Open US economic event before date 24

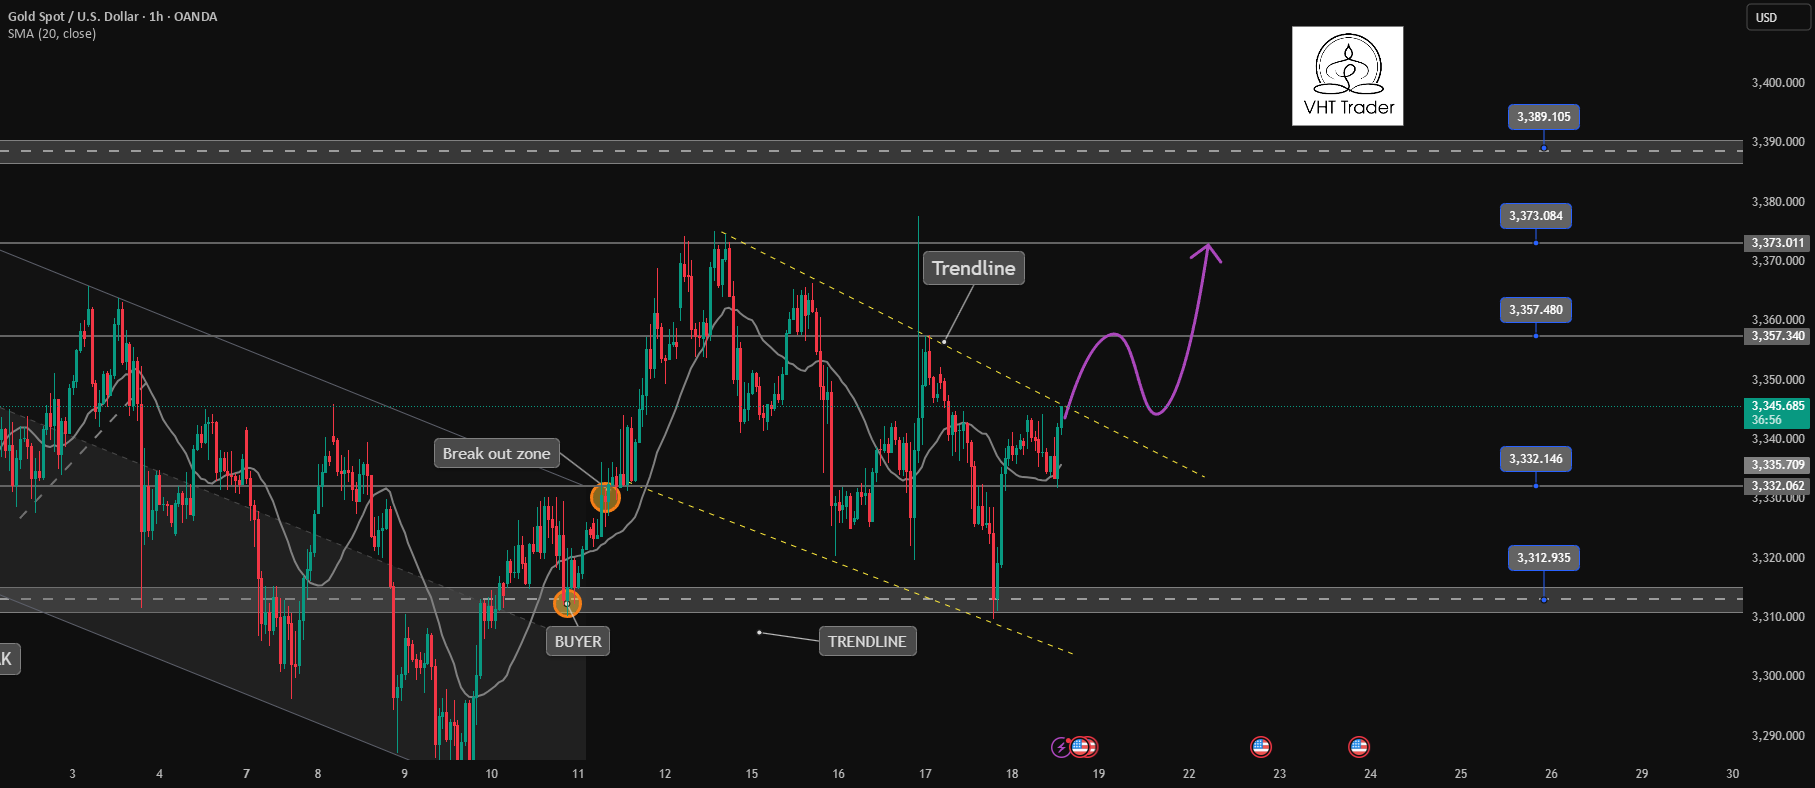coord(1358,747)
